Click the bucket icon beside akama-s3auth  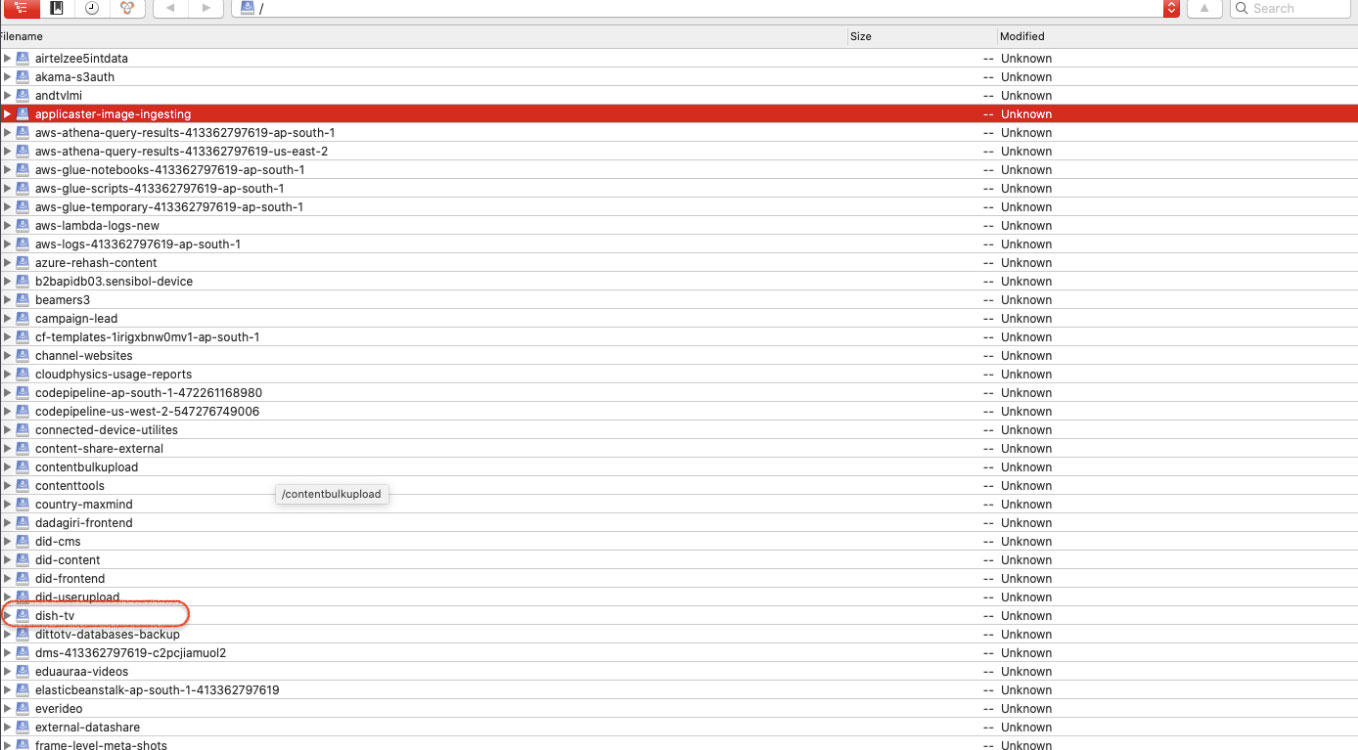point(22,77)
